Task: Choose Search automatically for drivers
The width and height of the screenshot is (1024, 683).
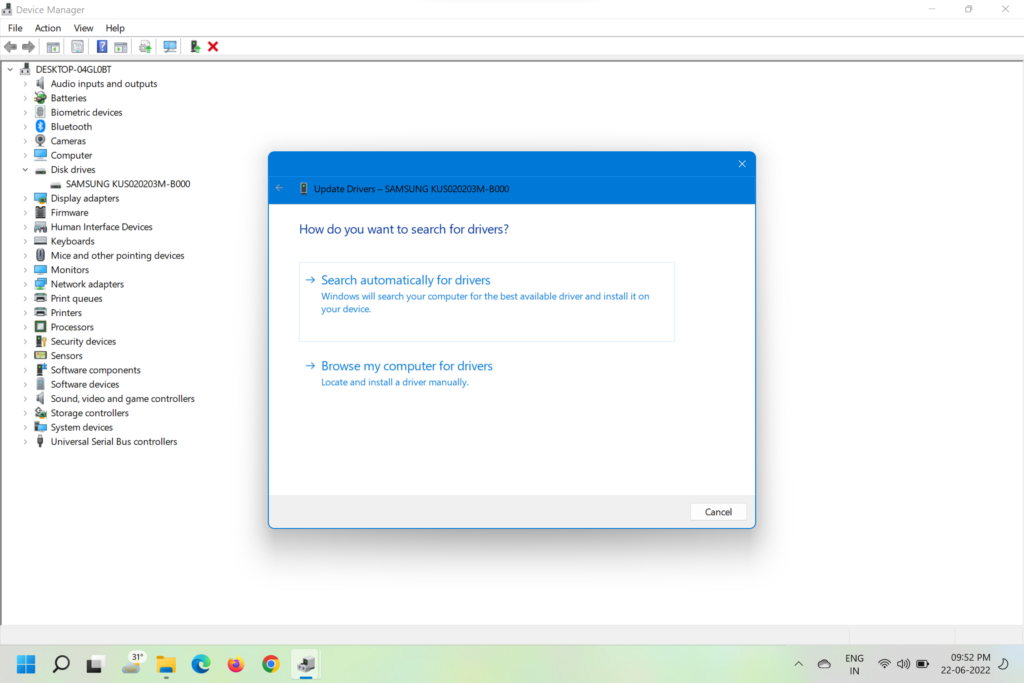Action: point(405,281)
